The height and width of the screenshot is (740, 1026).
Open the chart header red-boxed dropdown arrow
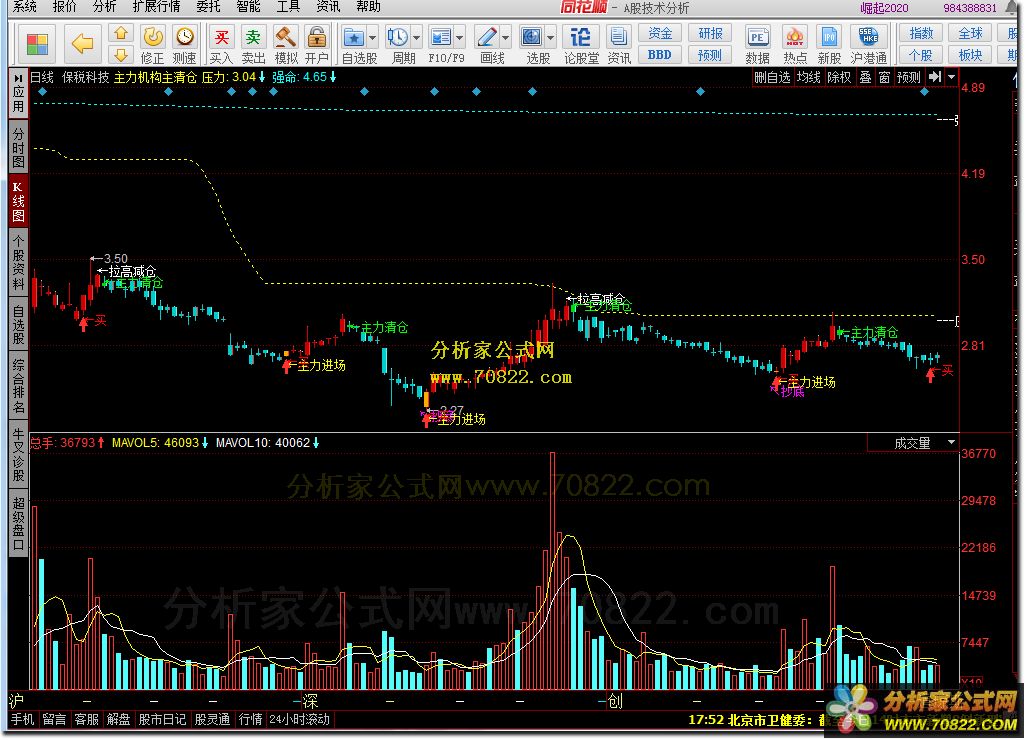point(951,77)
